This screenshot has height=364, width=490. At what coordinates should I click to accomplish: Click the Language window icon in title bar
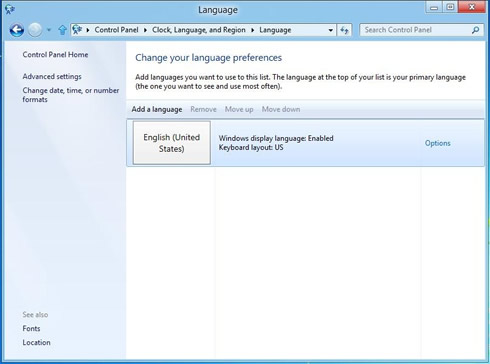pos(10,9)
